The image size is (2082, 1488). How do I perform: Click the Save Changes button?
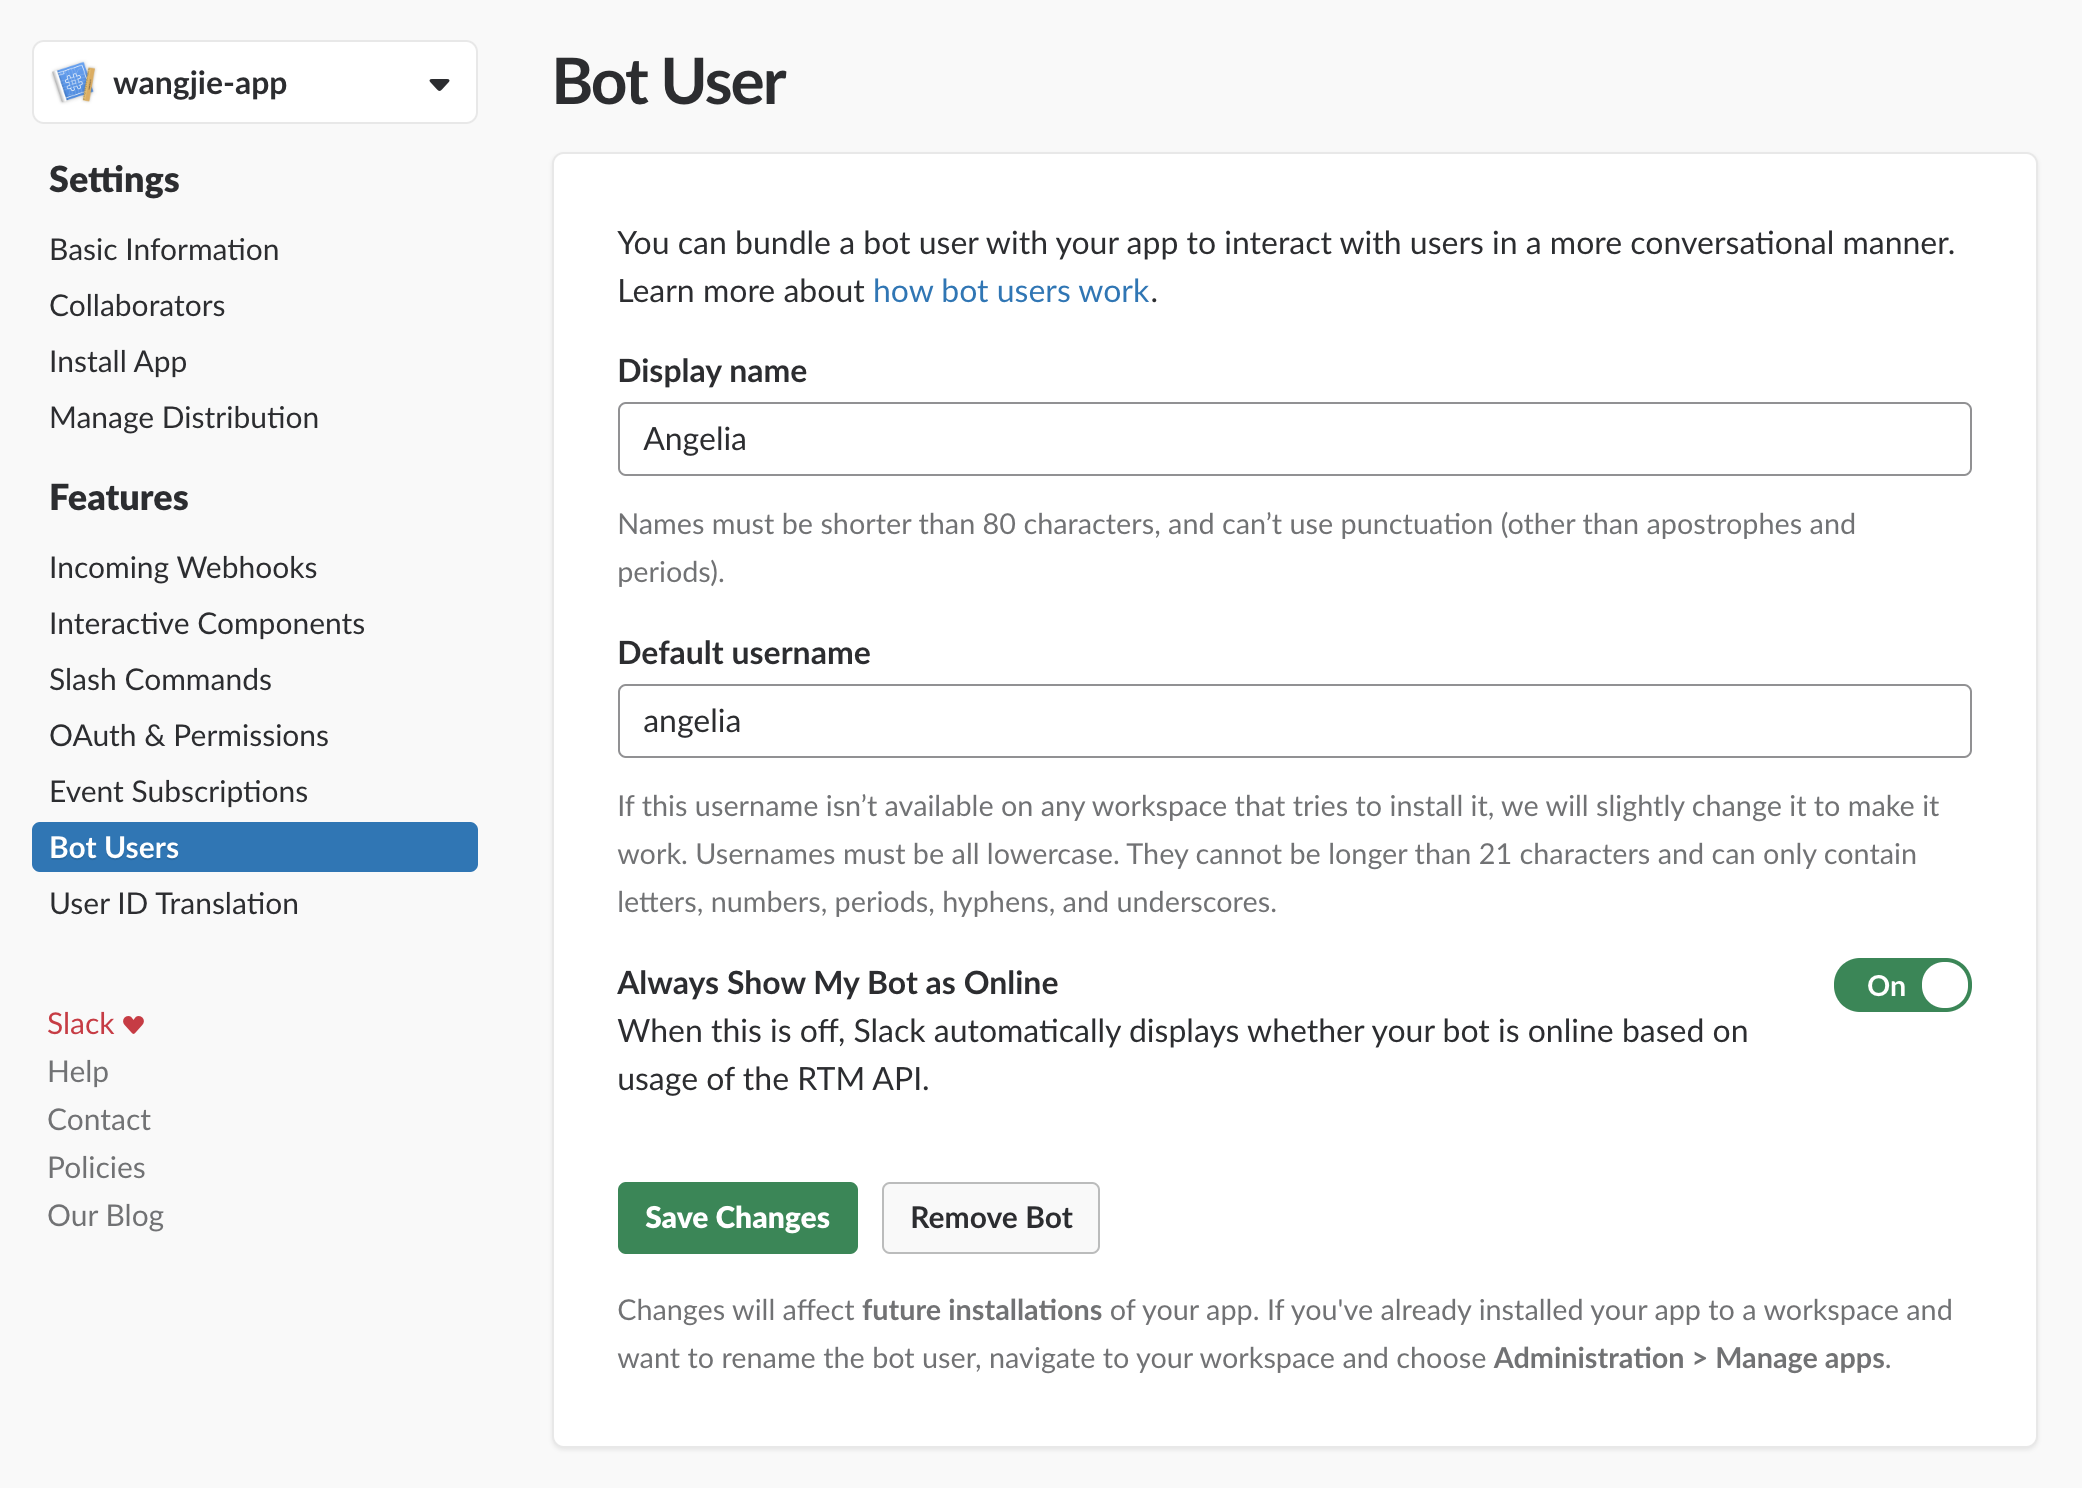coord(738,1217)
